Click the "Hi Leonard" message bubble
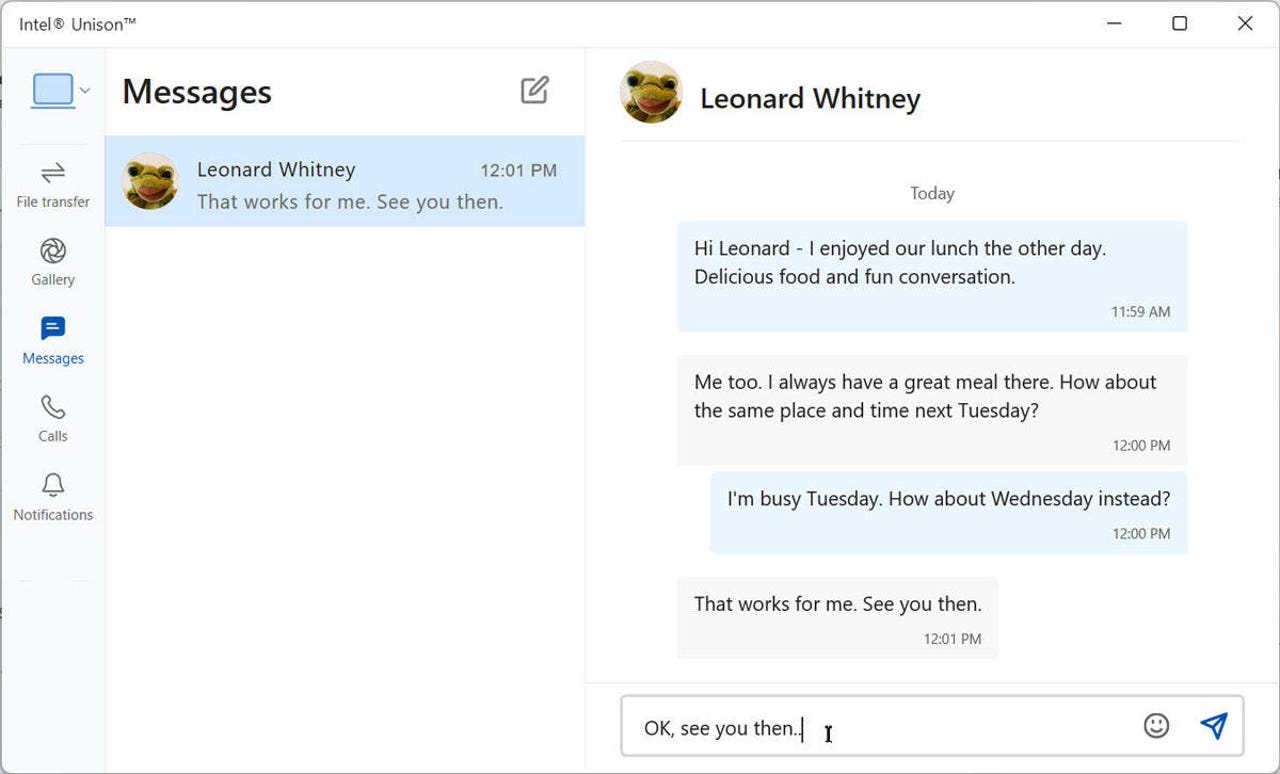Viewport: 1280px width, 774px height. [x=932, y=276]
